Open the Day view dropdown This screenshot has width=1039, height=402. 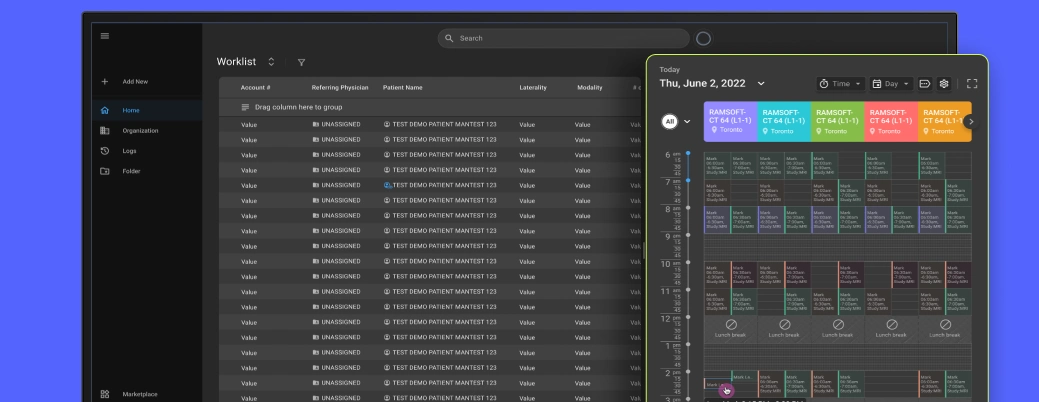(x=891, y=84)
